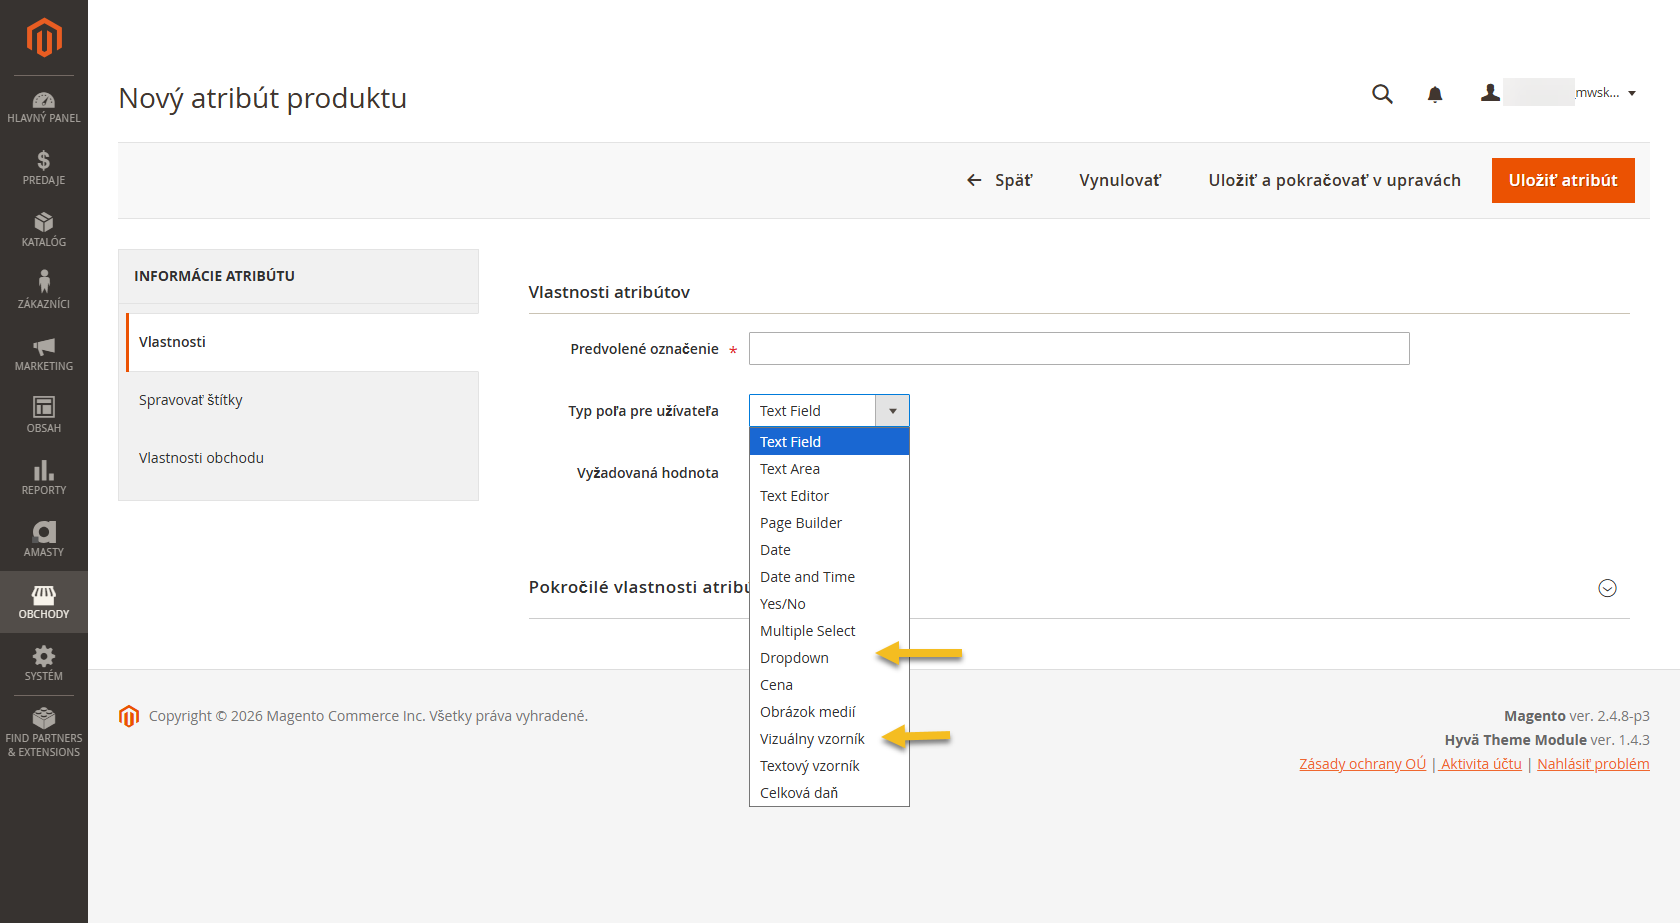
Task: Click the search magnifier icon
Action: (1382, 94)
